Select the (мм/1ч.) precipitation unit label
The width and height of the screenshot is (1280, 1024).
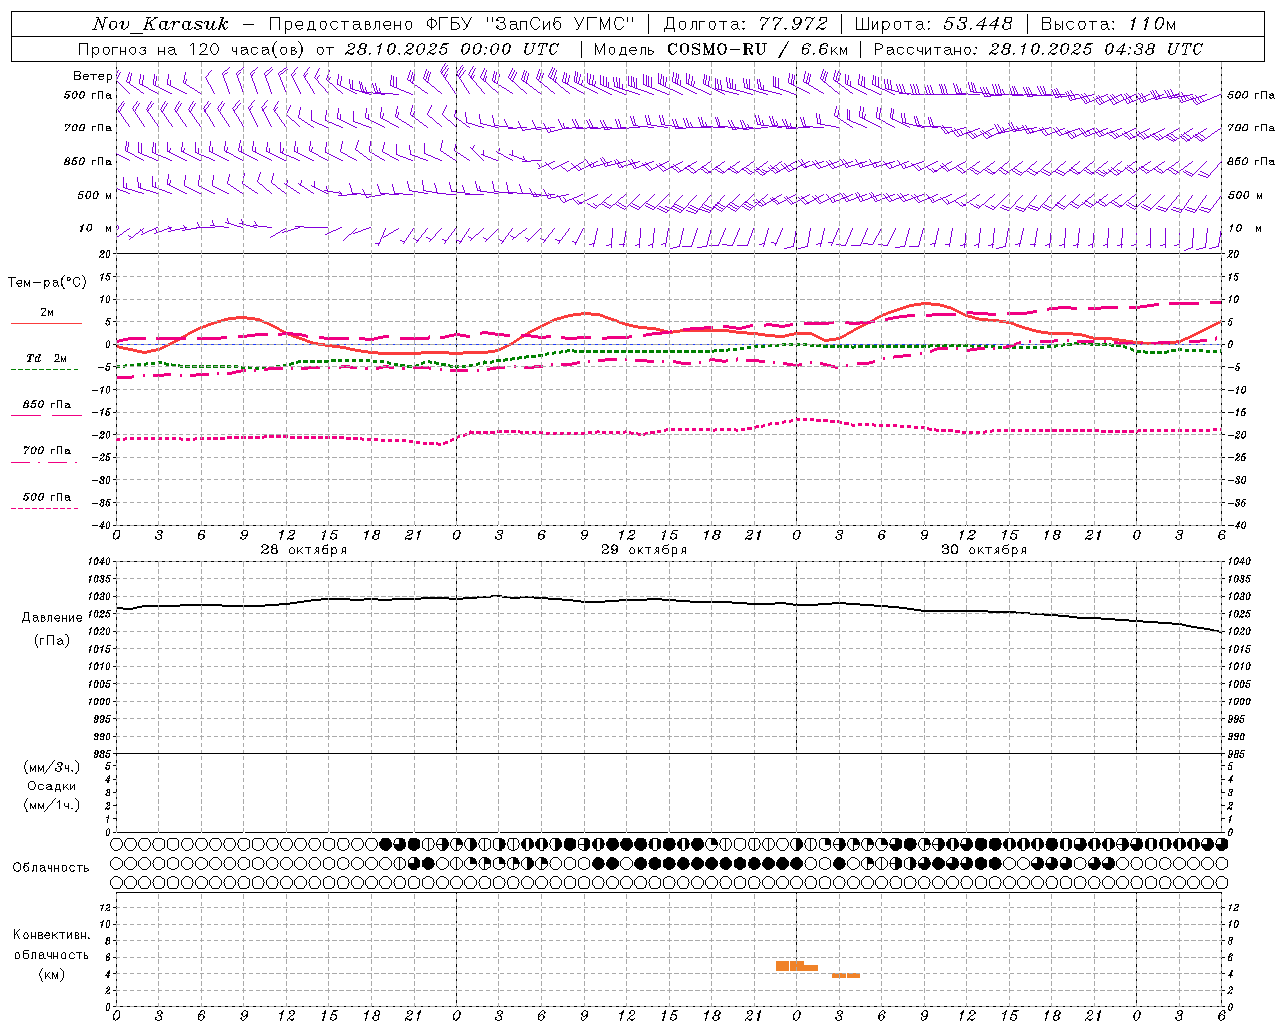[x=52, y=805]
